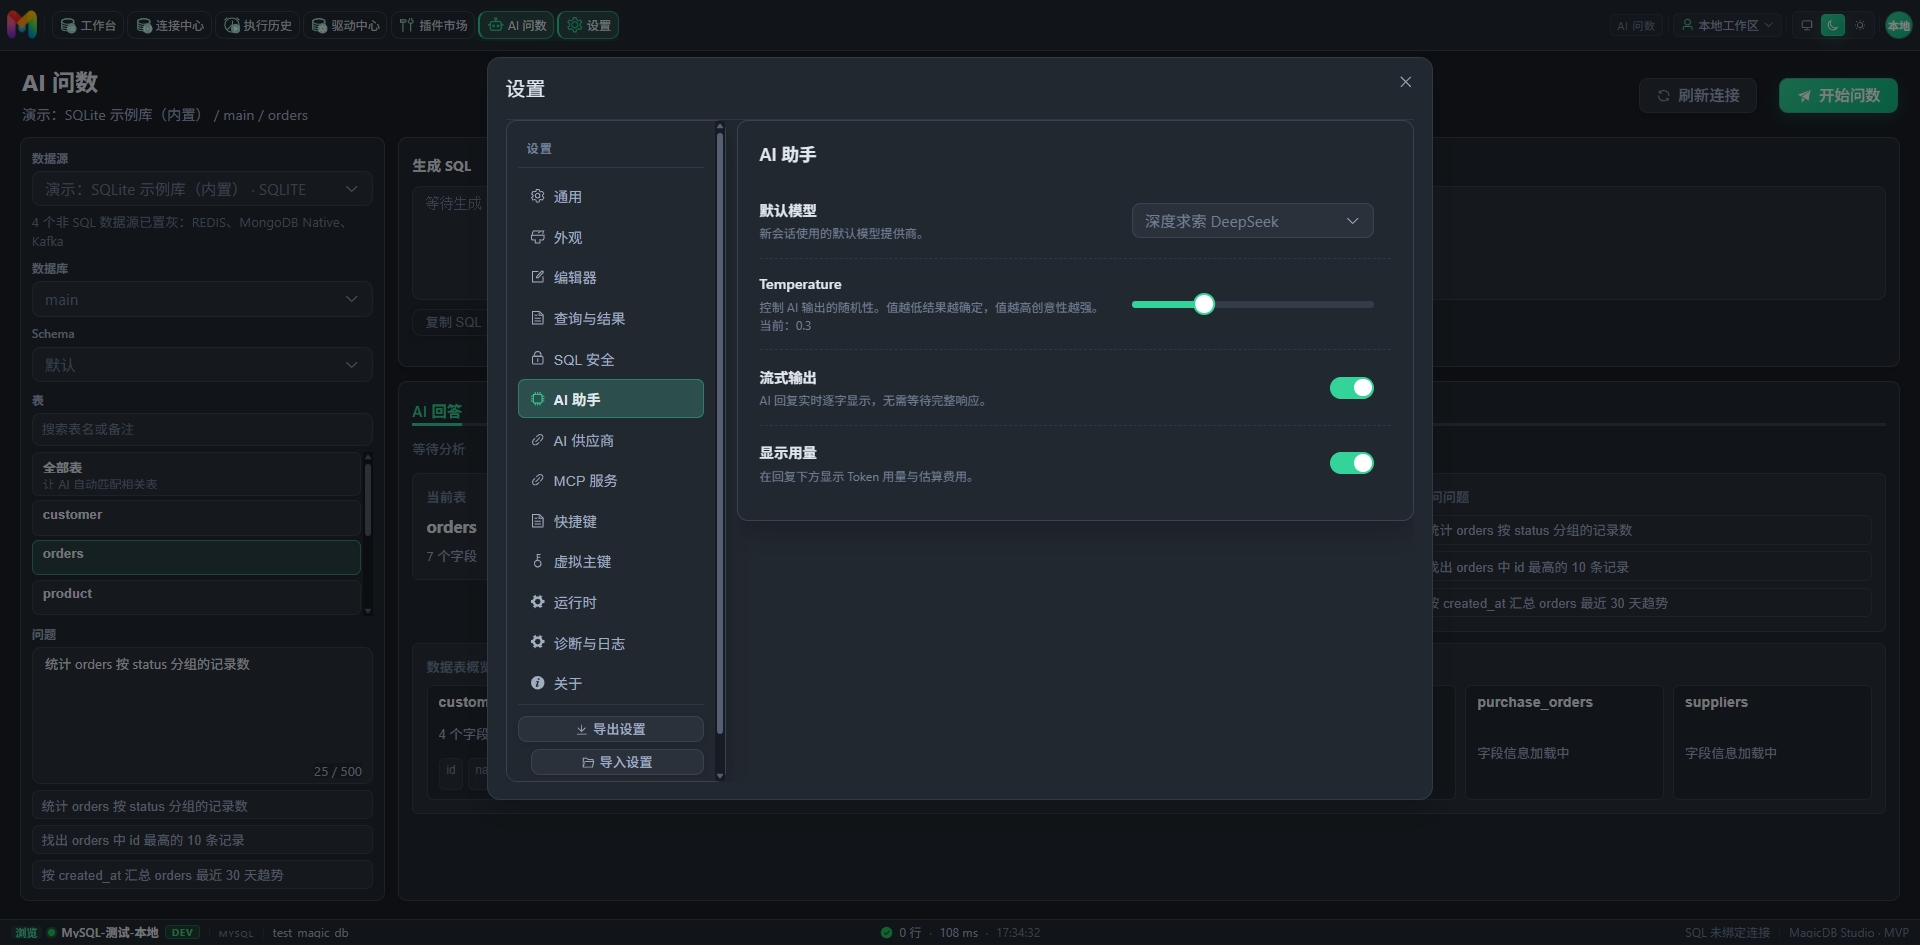
Task: Open AI 供应商 settings section
Action: click(x=611, y=440)
